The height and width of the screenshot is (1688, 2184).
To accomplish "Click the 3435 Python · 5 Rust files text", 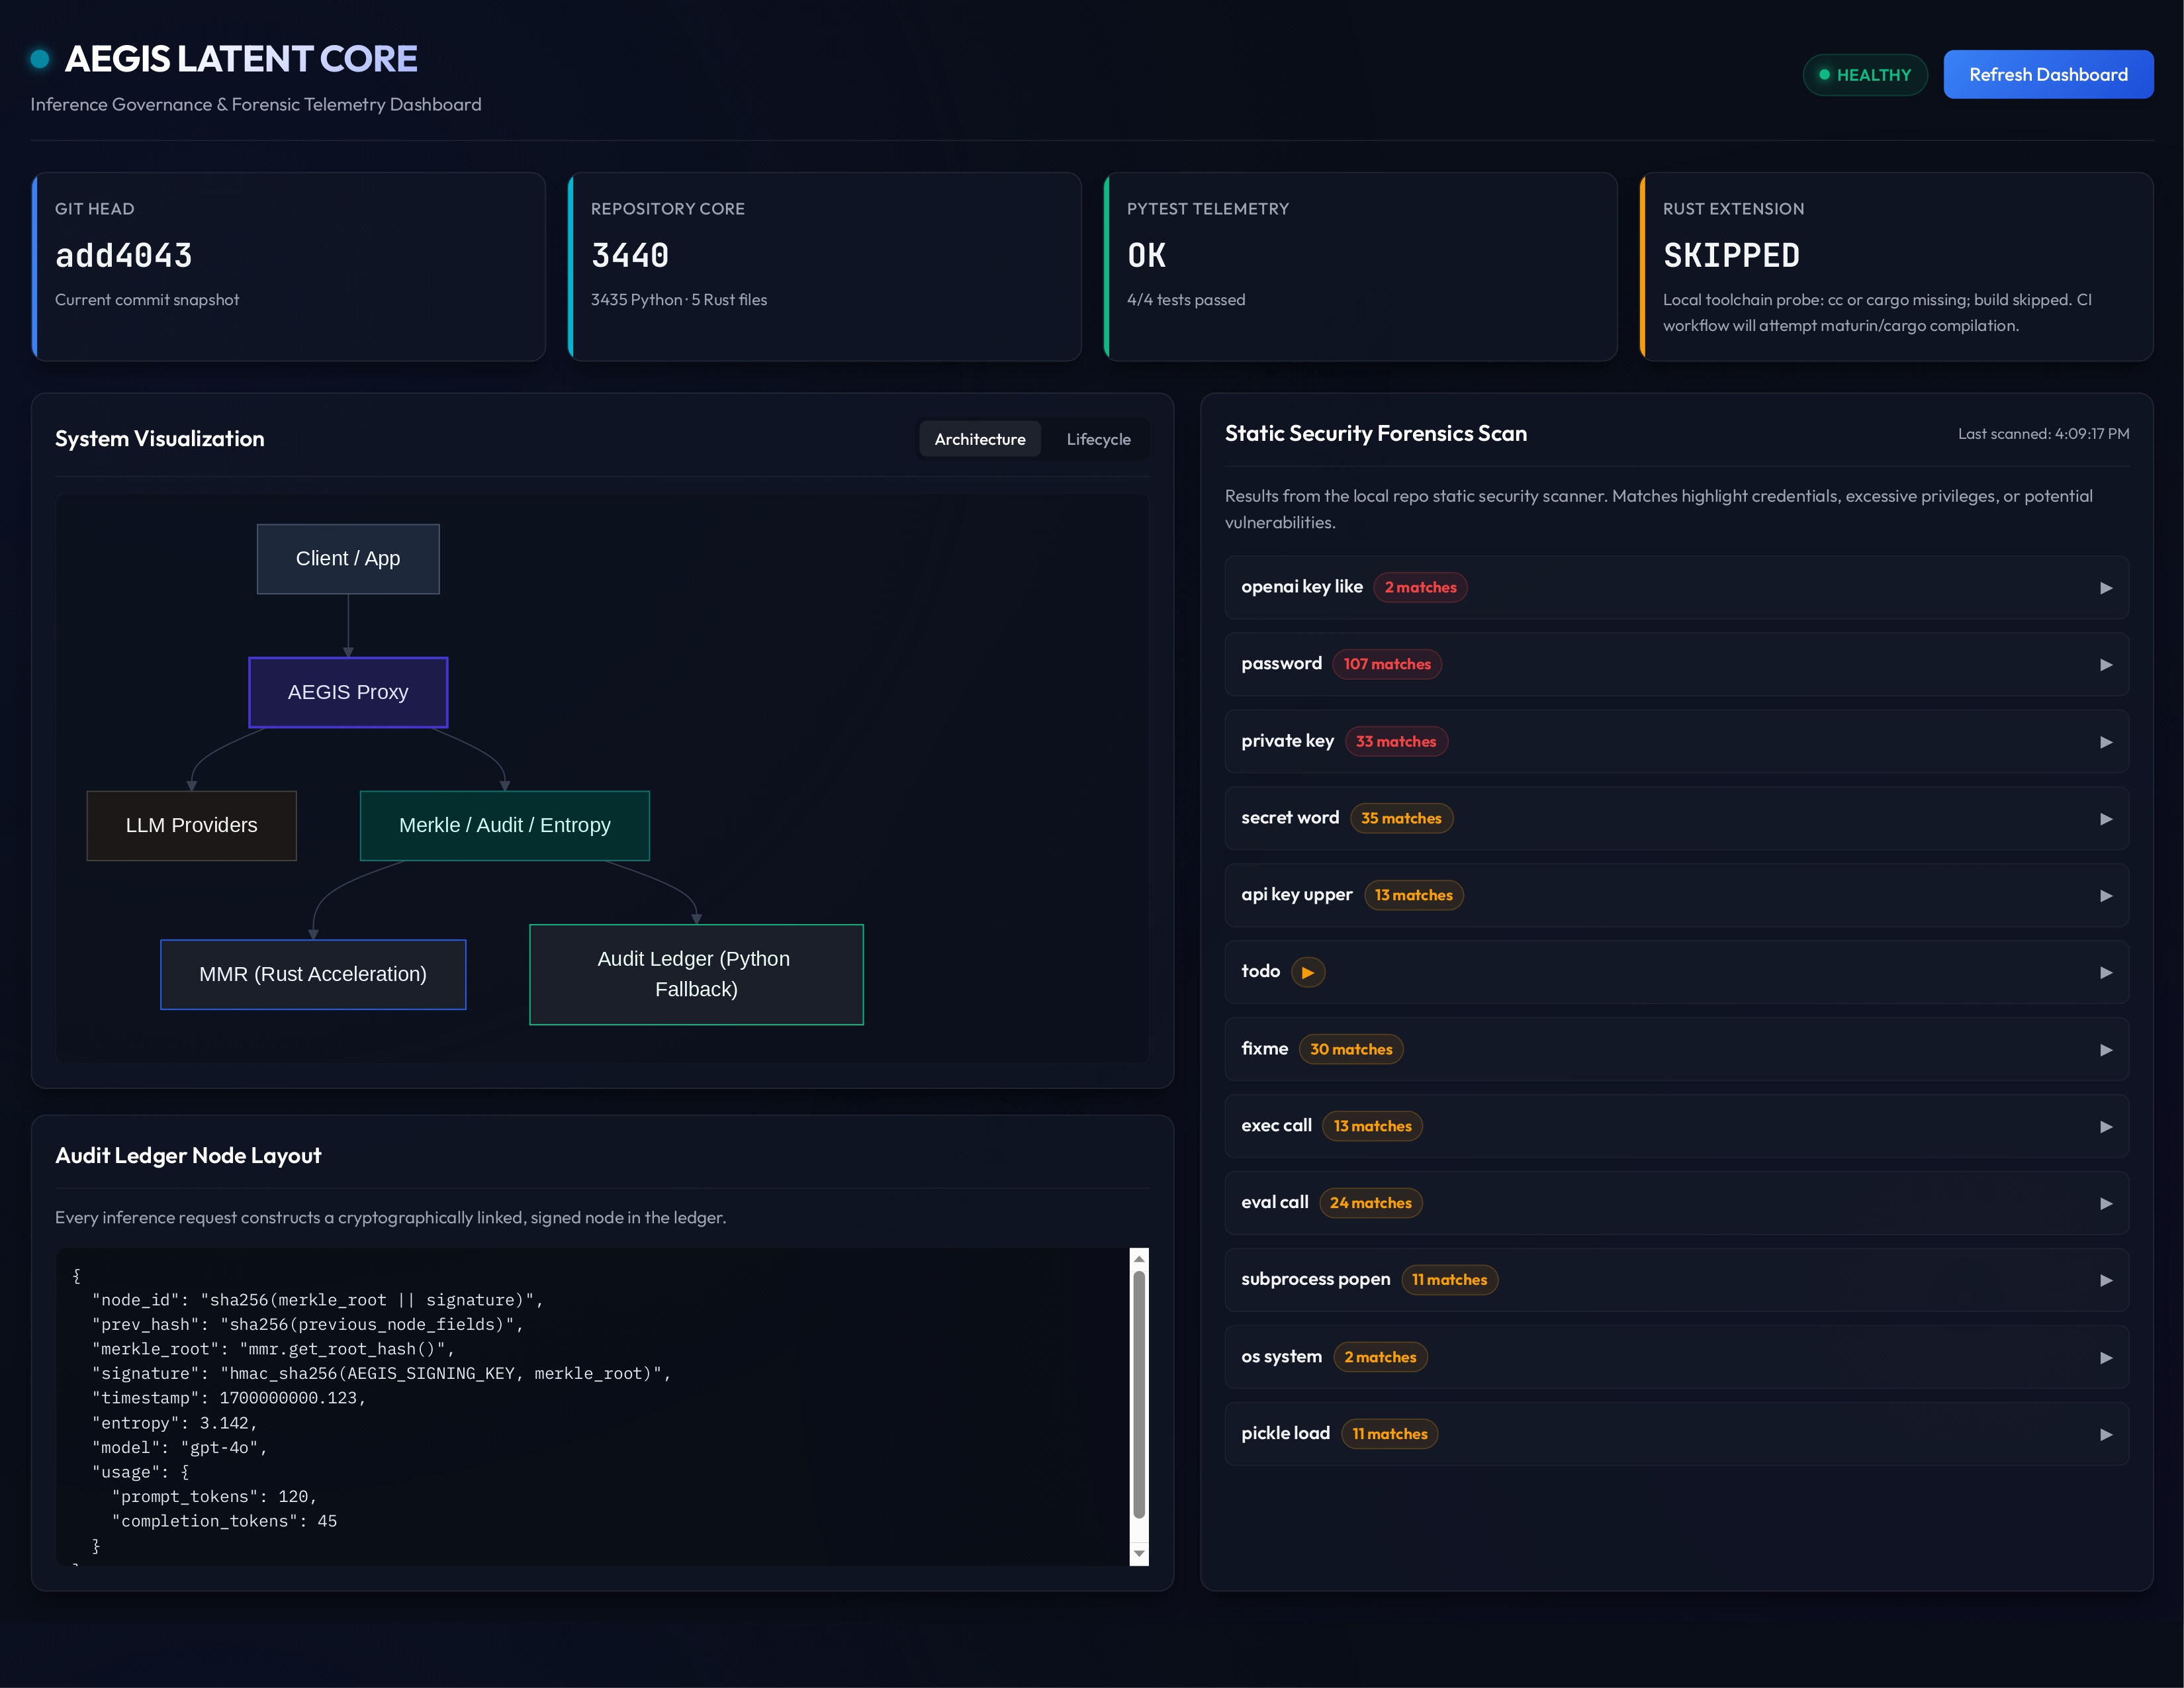I will pyautogui.click(x=679, y=300).
